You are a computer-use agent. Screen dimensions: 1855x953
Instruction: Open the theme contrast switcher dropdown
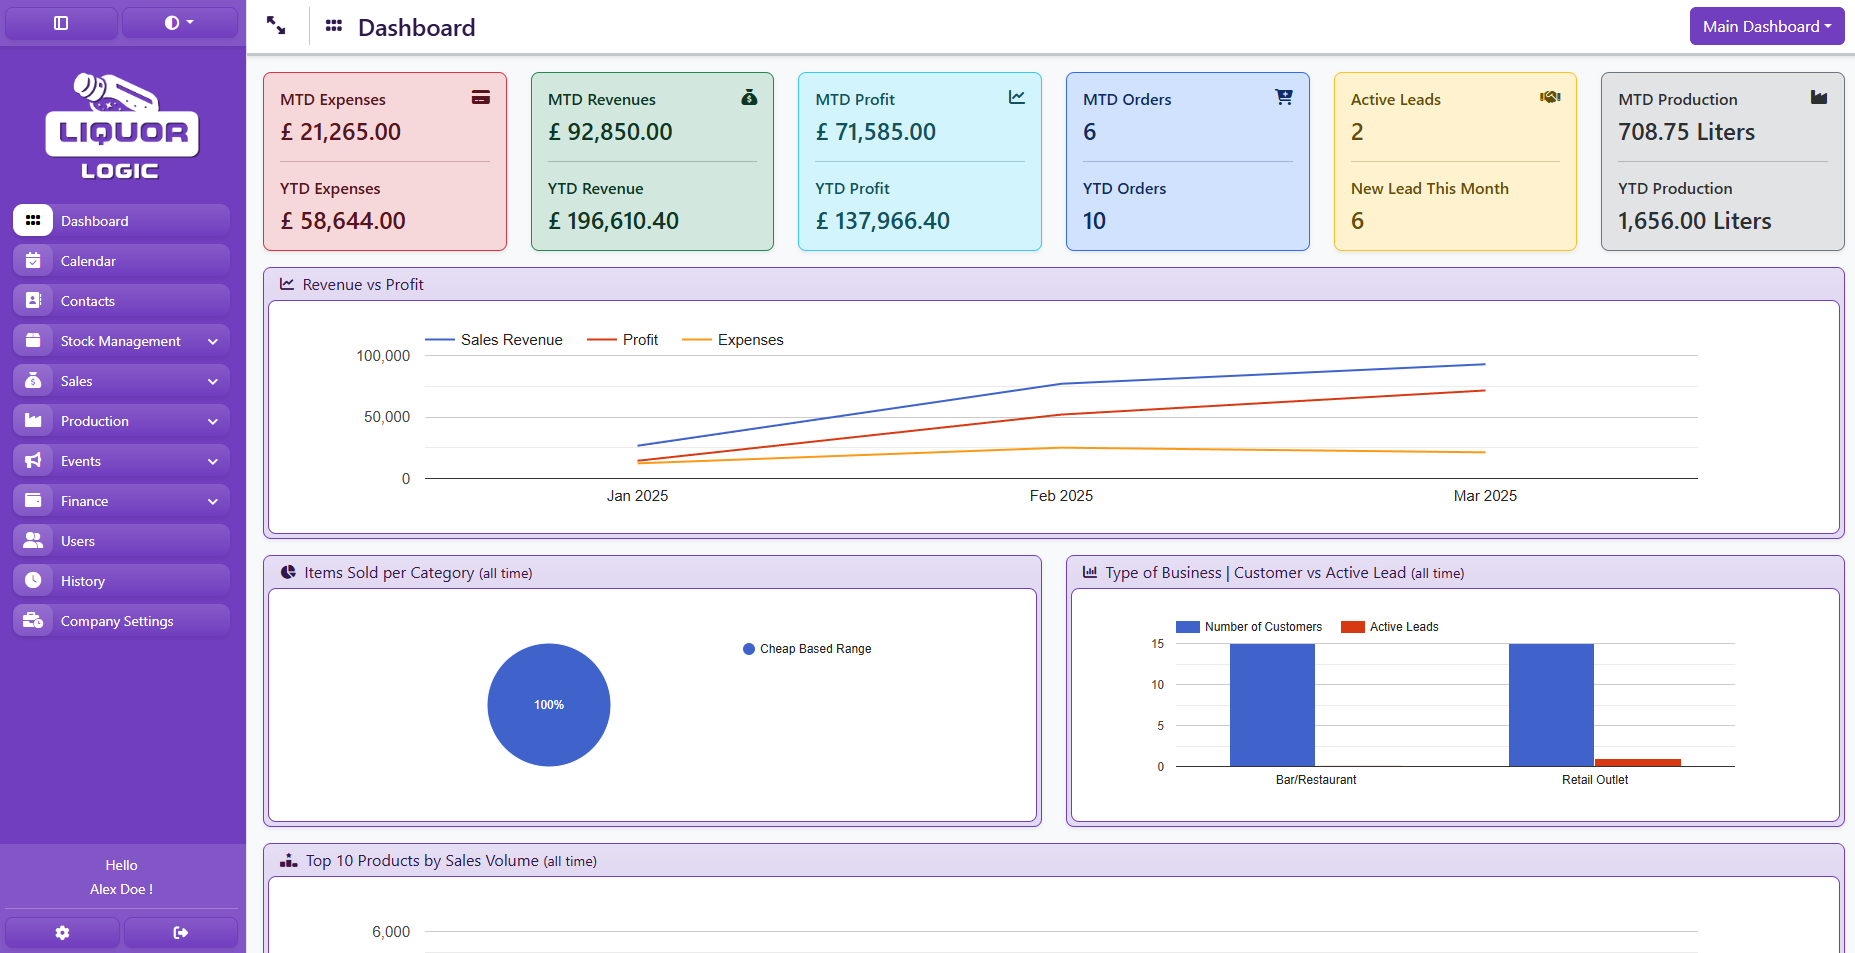[x=179, y=23]
